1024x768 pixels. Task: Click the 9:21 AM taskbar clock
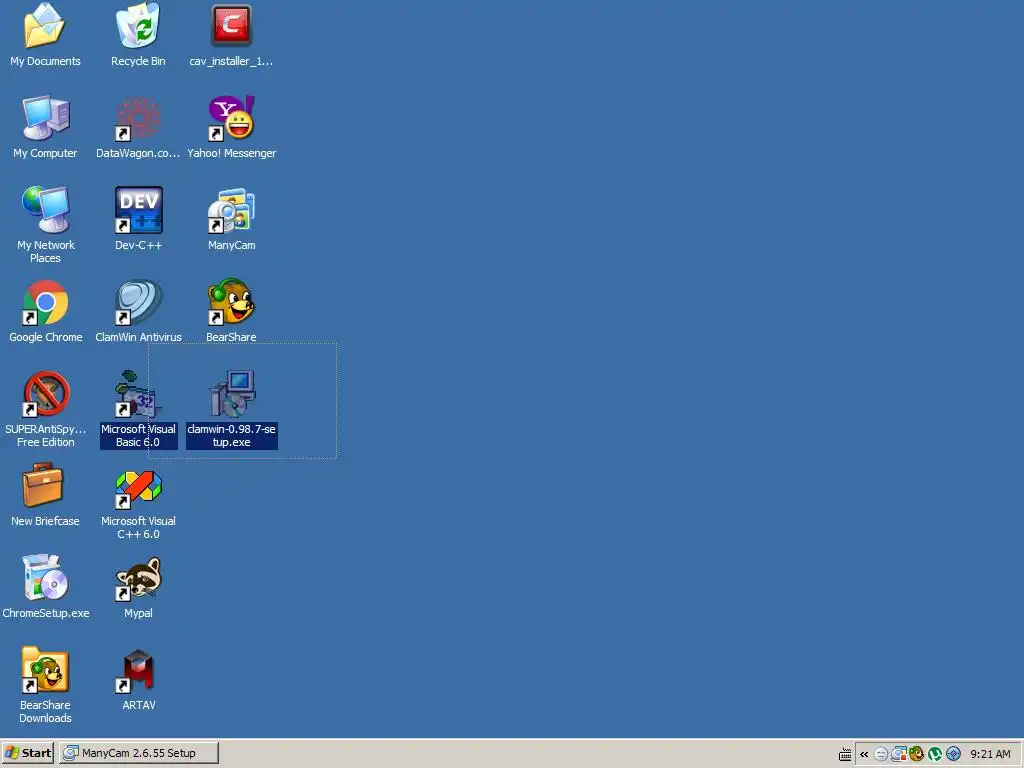(990, 754)
